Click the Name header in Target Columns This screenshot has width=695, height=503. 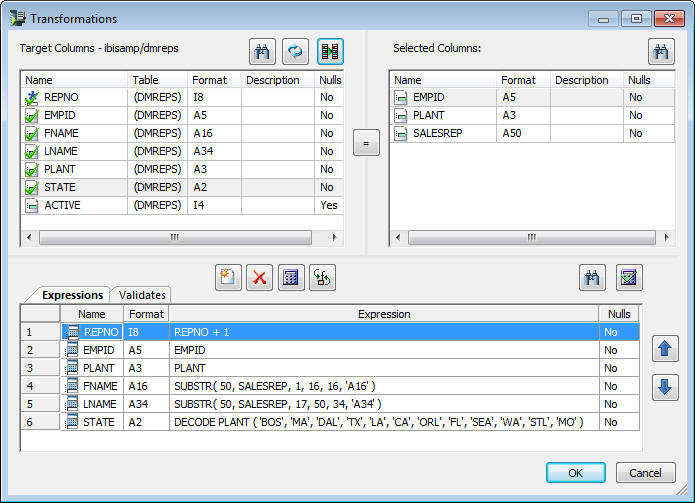74,80
